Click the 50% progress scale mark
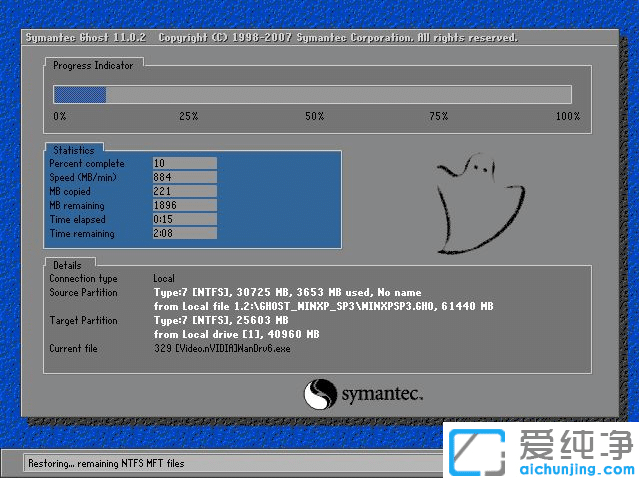 click(315, 116)
